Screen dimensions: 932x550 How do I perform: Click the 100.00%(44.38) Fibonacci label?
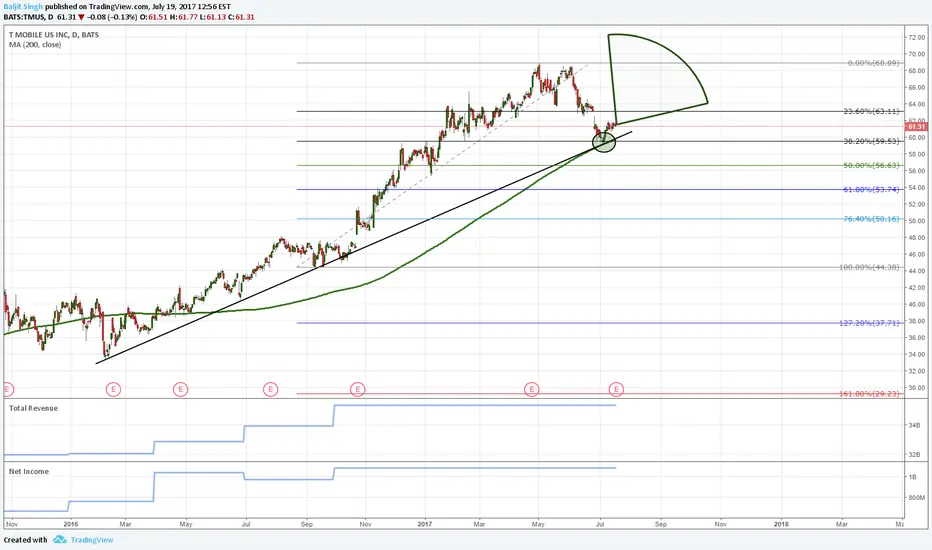click(x=870, y=268)
